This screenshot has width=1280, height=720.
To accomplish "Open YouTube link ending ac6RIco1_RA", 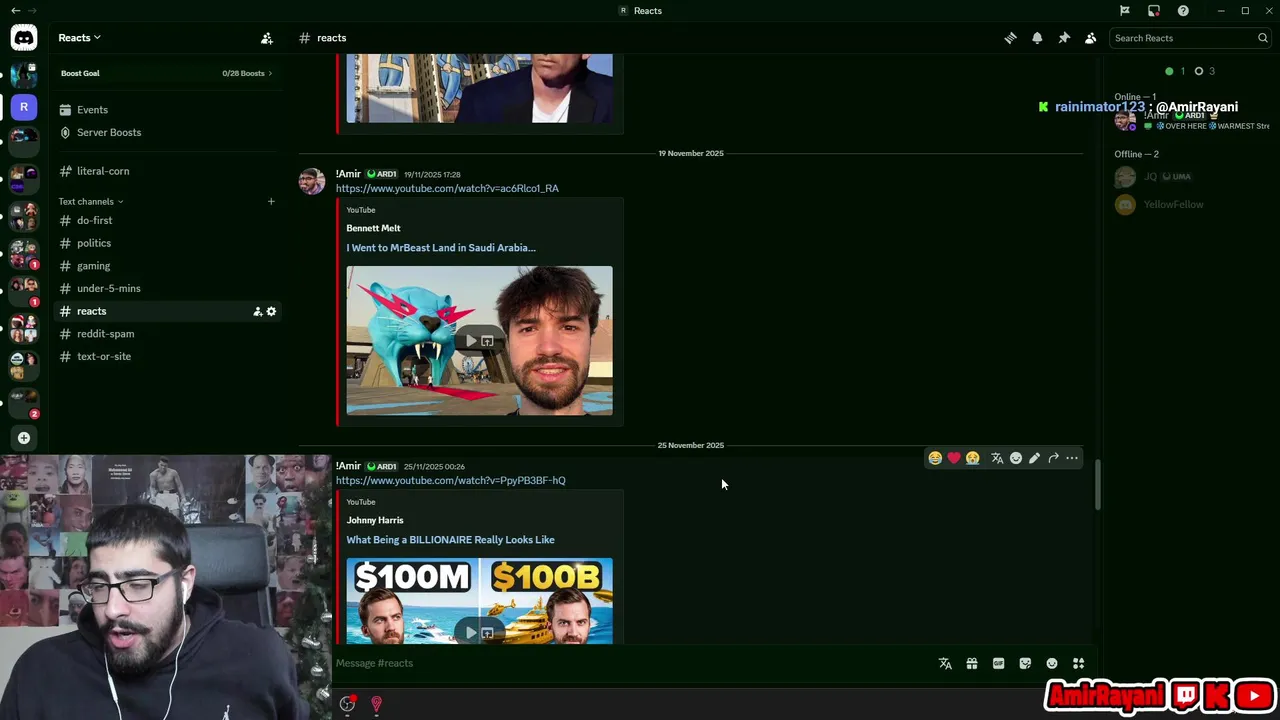I will point(447,188).
